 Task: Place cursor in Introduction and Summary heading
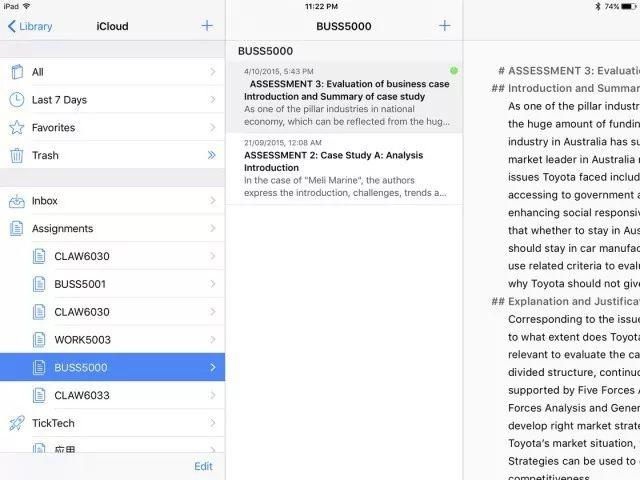(574, 88)
